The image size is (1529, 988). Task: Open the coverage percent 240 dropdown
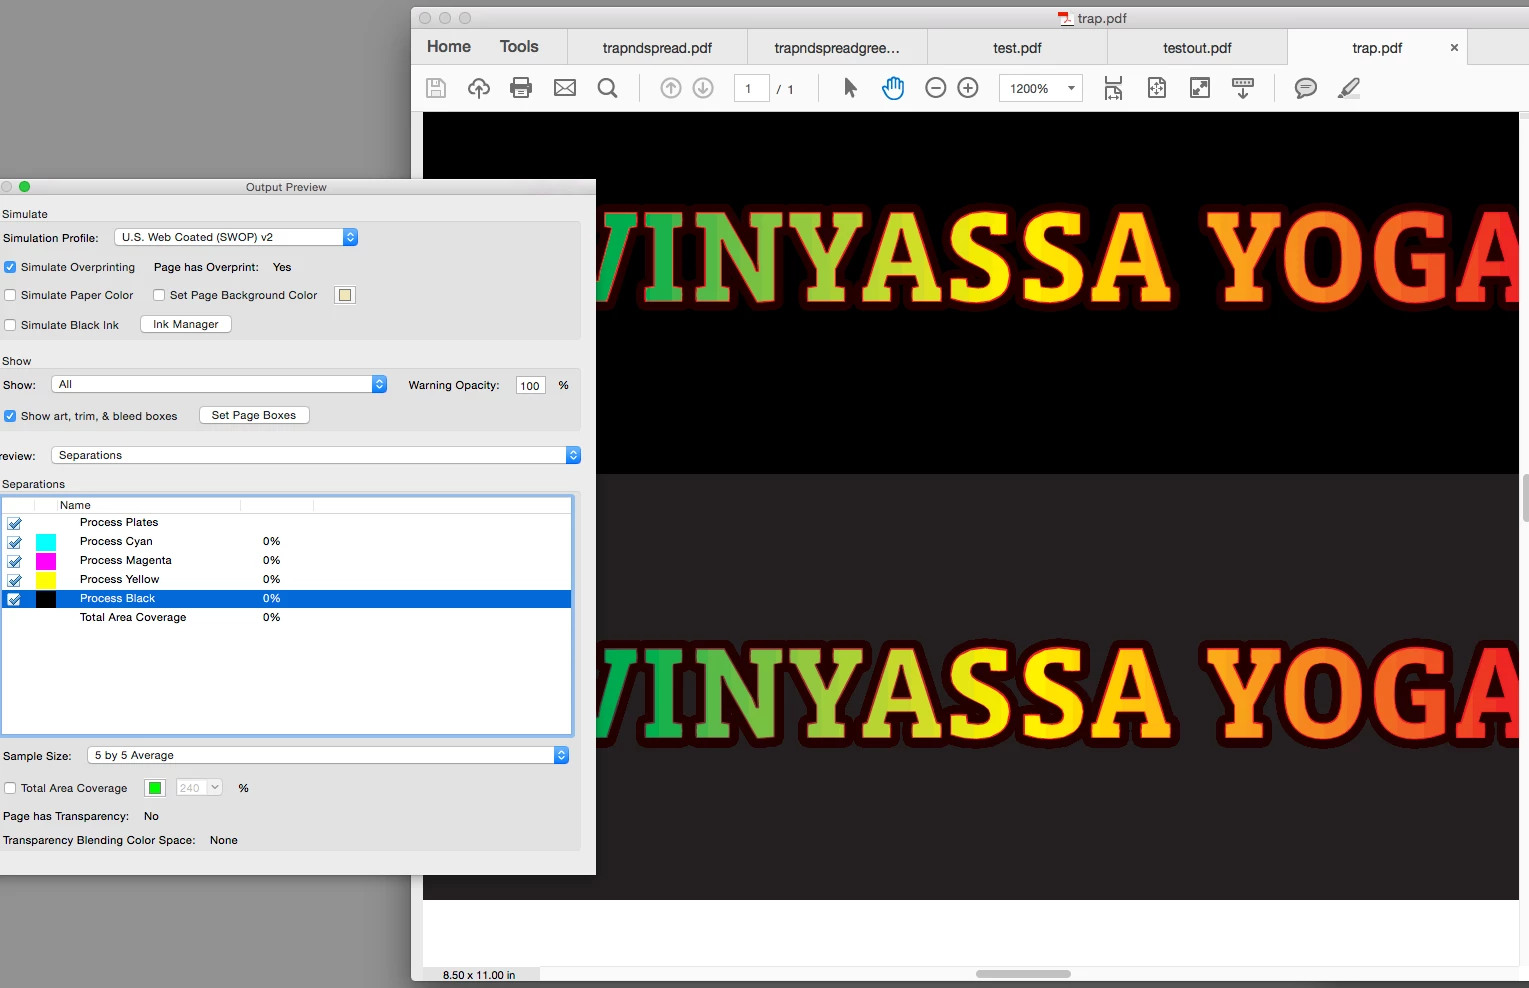pos(199,788)
